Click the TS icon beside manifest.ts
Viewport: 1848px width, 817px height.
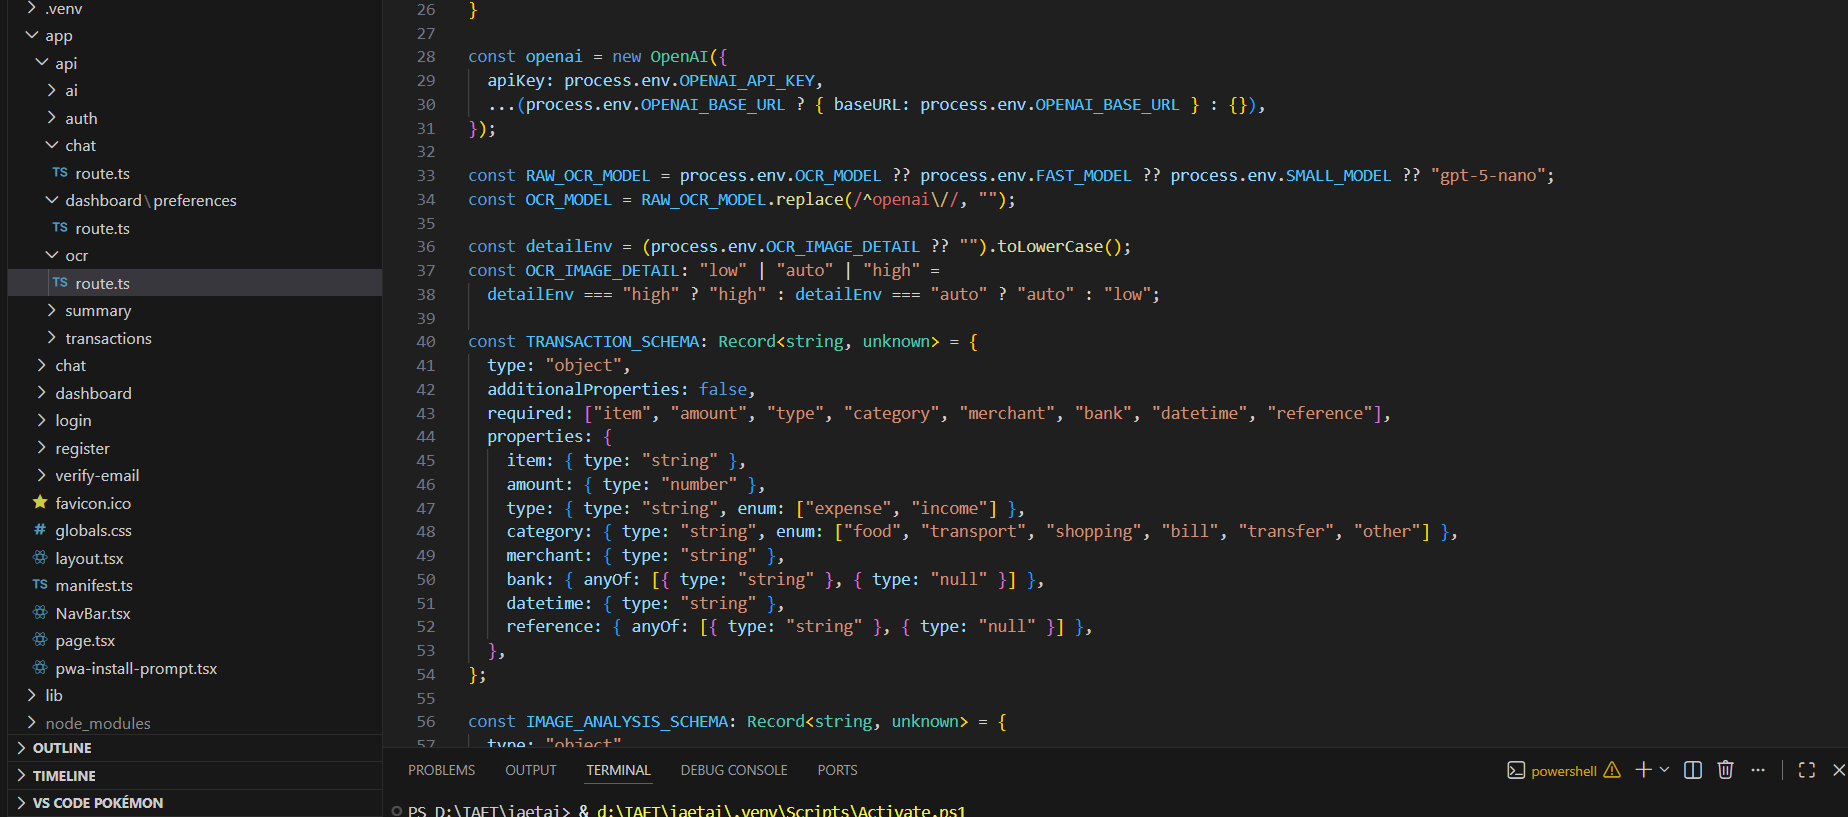click(x=40, y=585)
